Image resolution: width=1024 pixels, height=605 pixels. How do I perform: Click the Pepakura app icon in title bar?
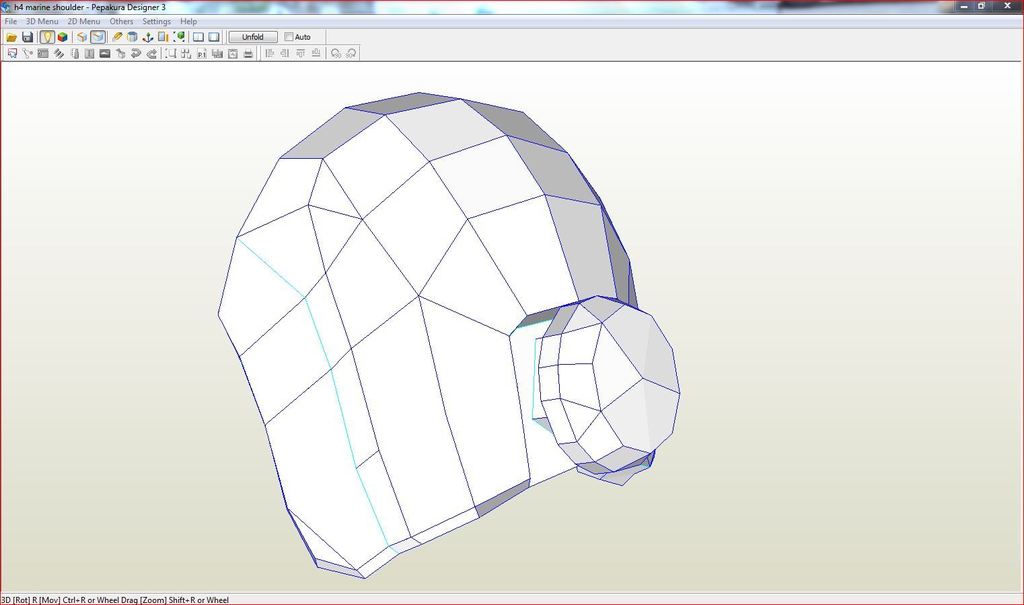7,7
